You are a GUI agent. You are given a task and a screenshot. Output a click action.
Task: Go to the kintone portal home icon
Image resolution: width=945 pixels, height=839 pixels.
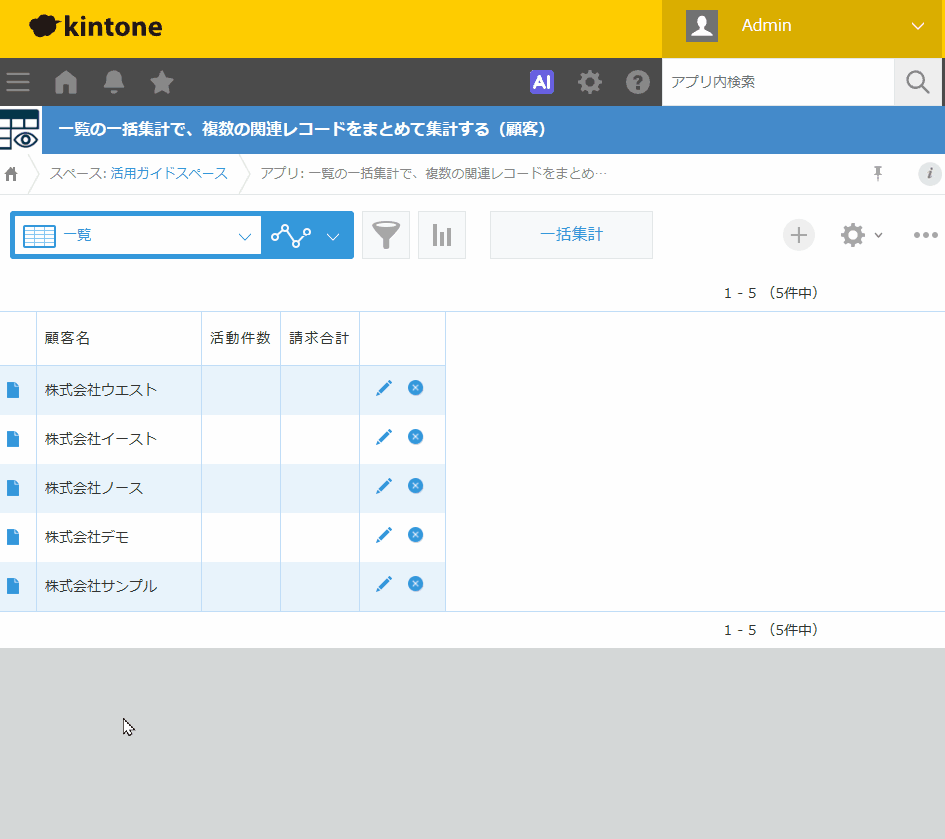click(66, 82)
